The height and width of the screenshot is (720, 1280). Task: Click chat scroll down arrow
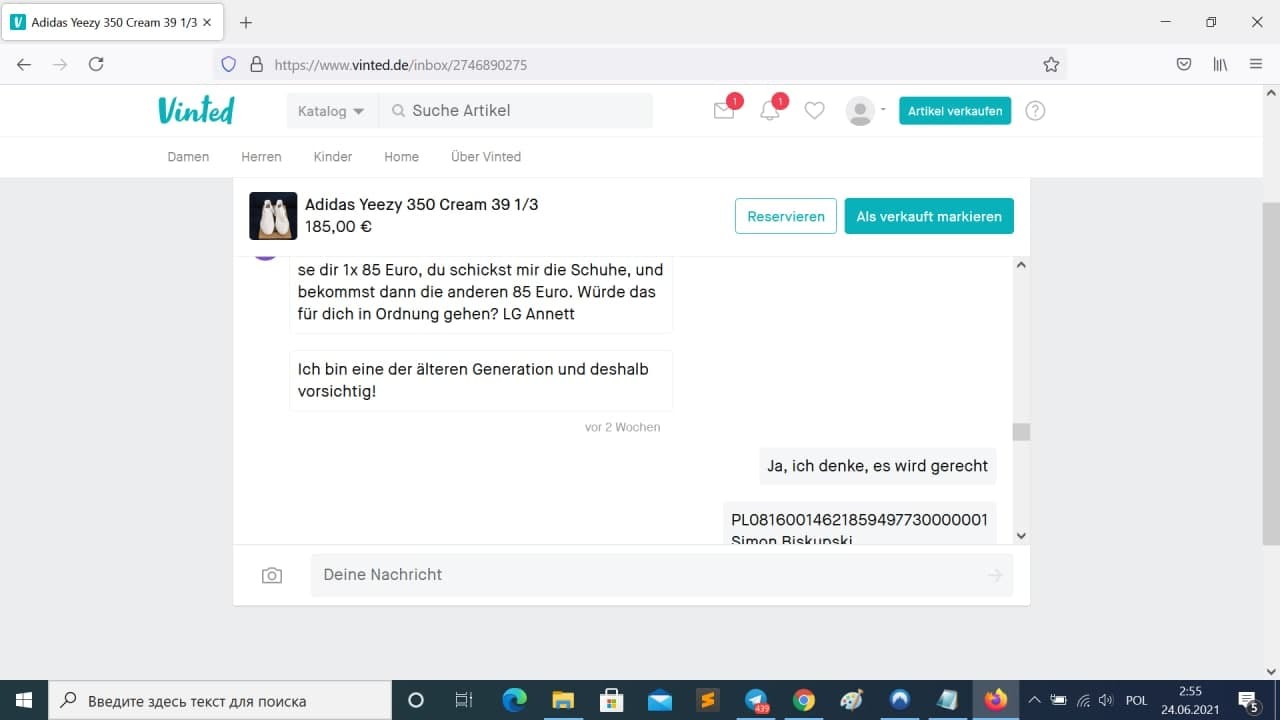[x=1021, y=536]
